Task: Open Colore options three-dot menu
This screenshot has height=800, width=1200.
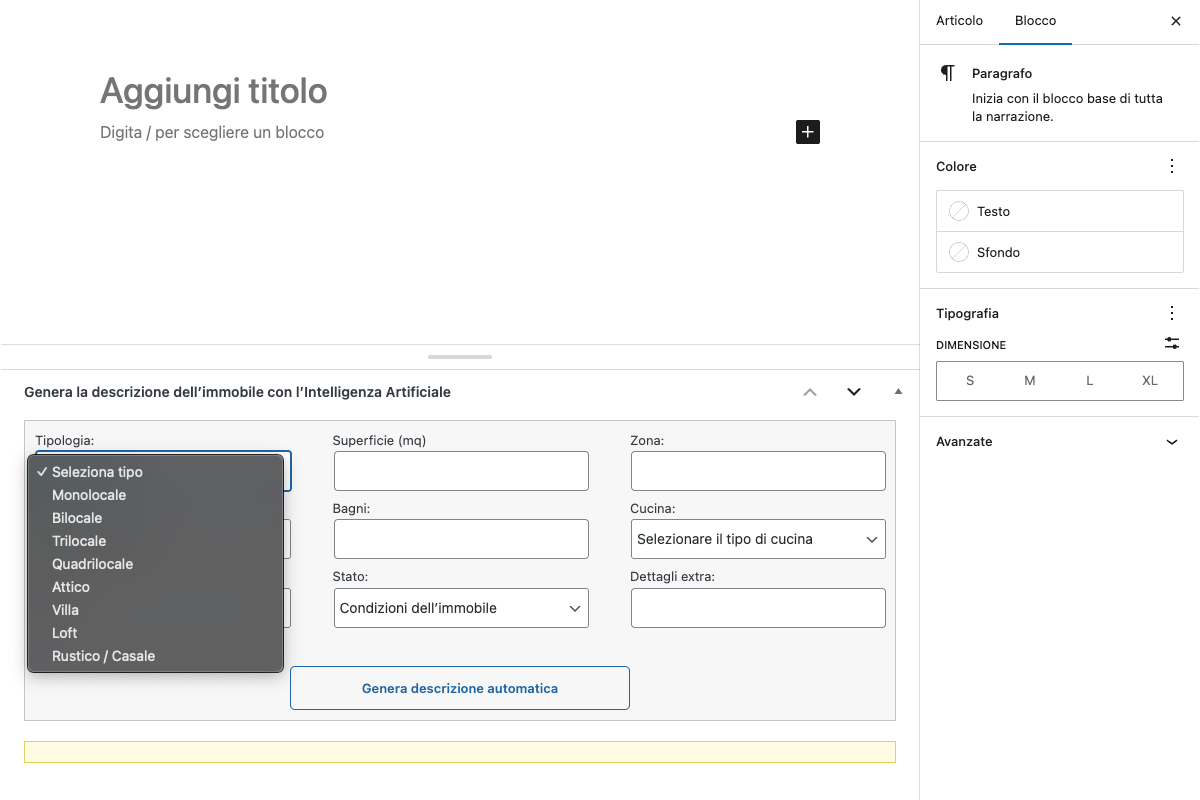Action: click(1172, 166)
